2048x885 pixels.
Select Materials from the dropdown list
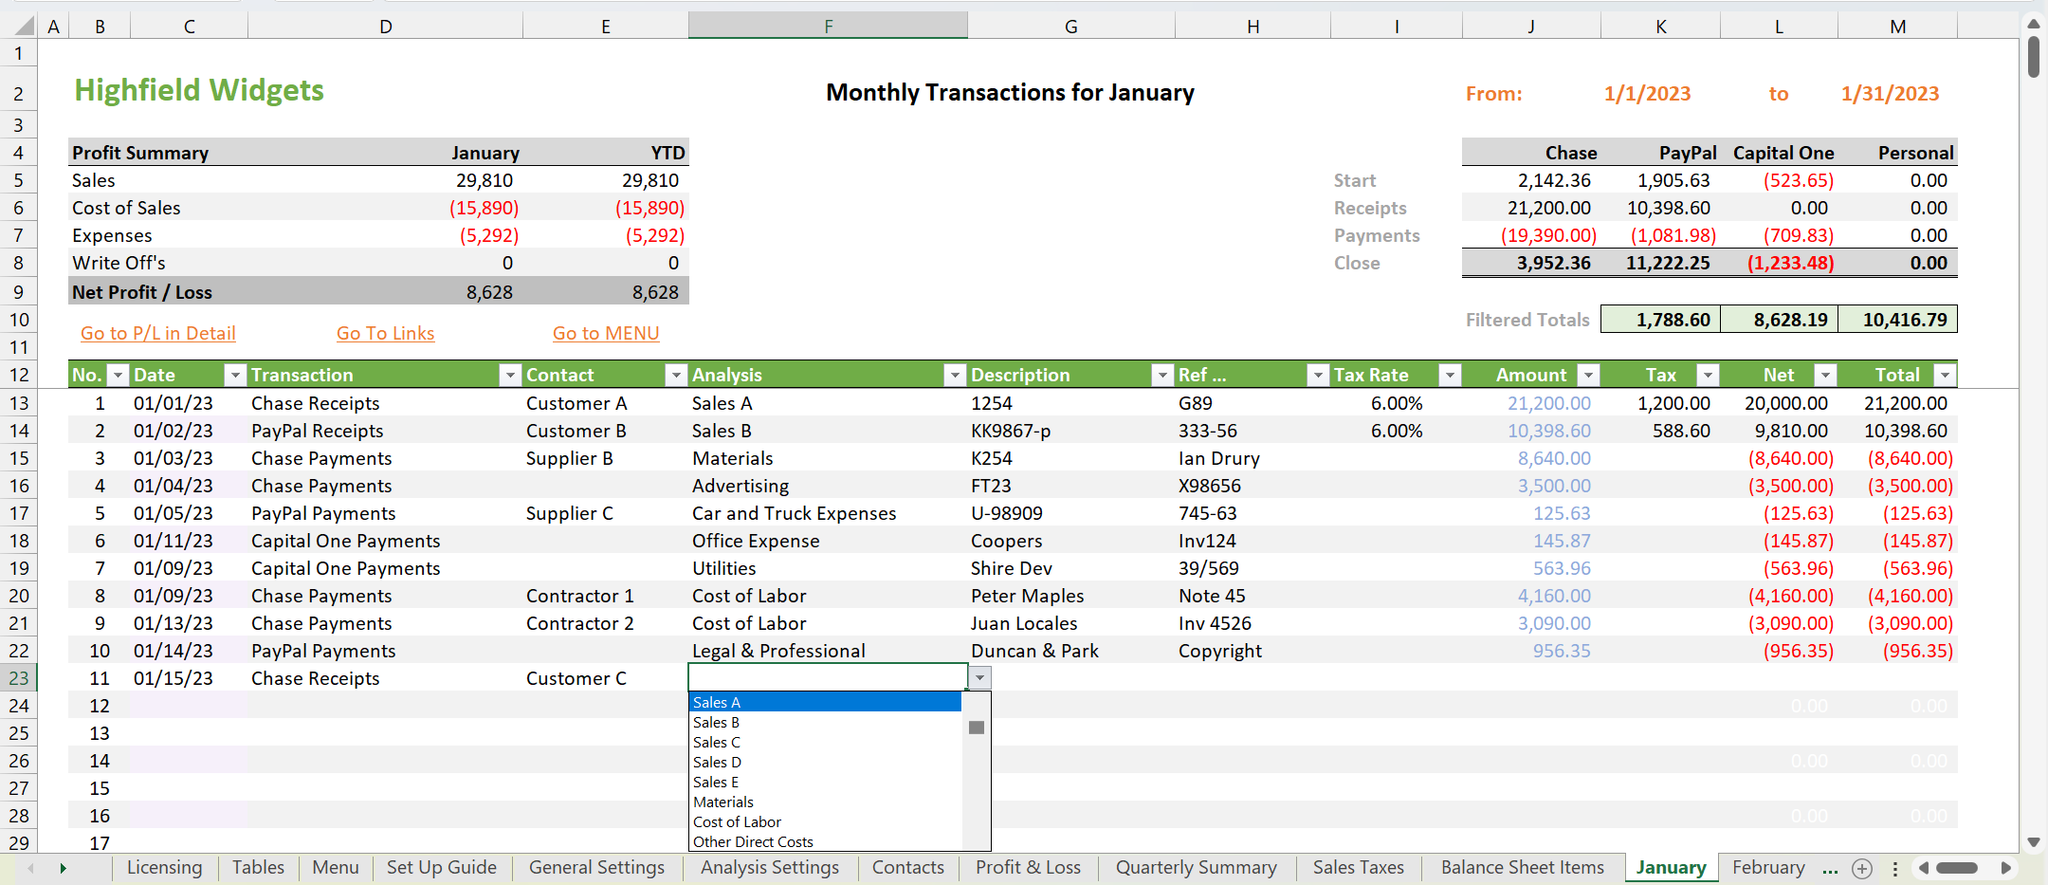723,802
